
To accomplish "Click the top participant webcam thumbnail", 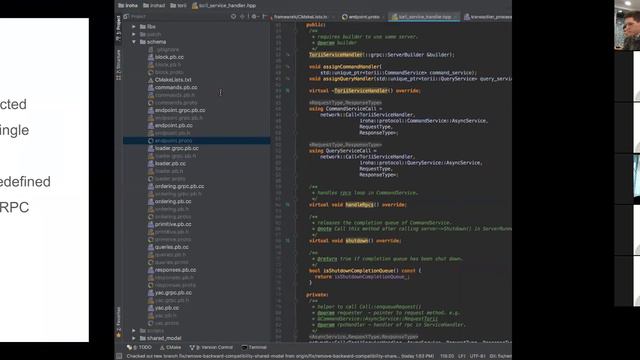I will click(627, 25).
